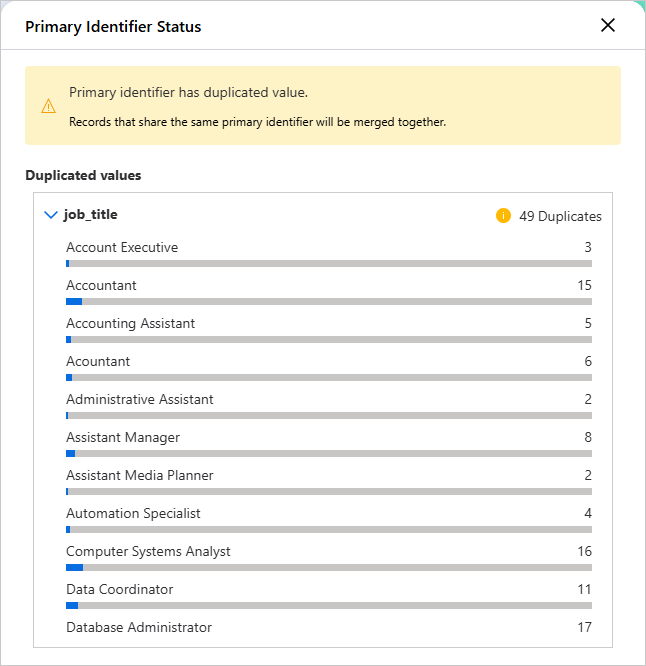Select the Database Administrator entry
The height and width of the screenshot is (666, 646).
(139, 627)
